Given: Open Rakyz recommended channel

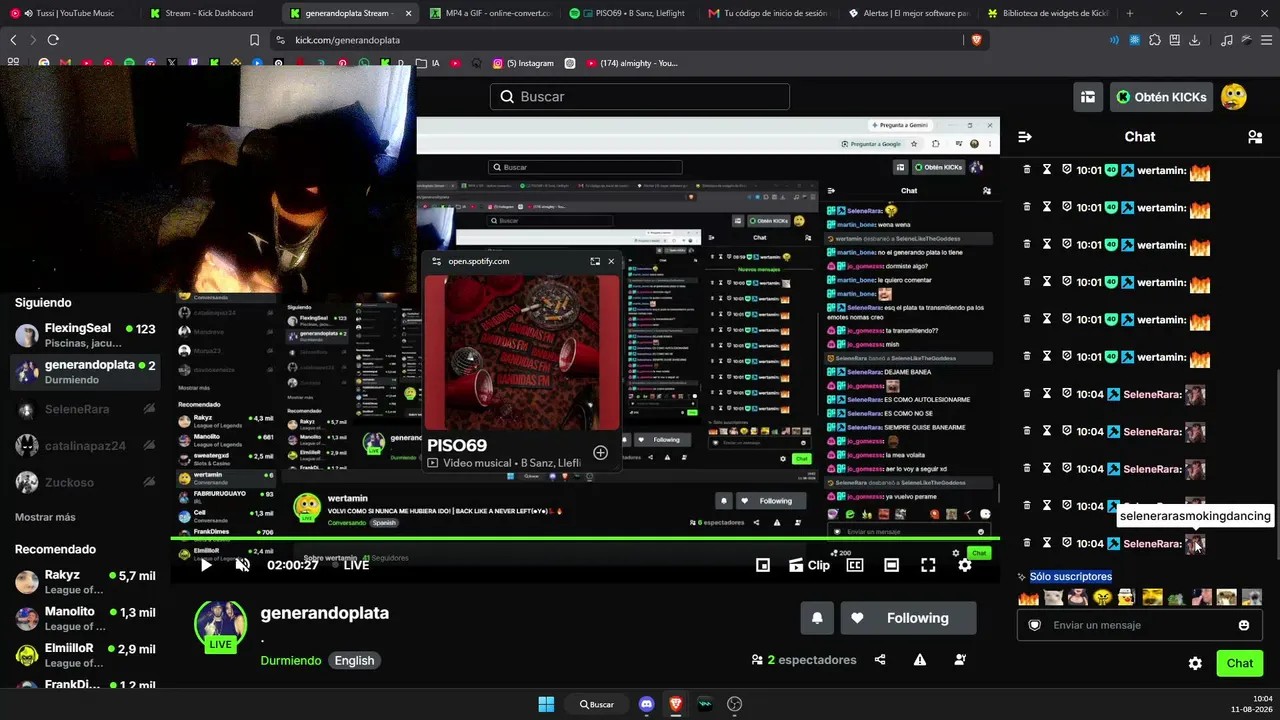Looking at the screenshot, I should (85, 582).
